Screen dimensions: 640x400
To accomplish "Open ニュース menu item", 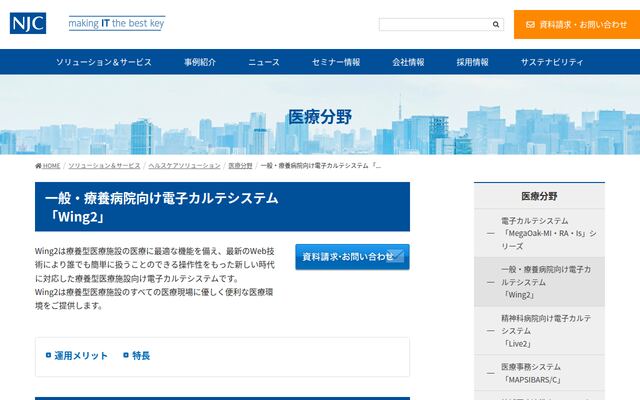I will (264, 62).
